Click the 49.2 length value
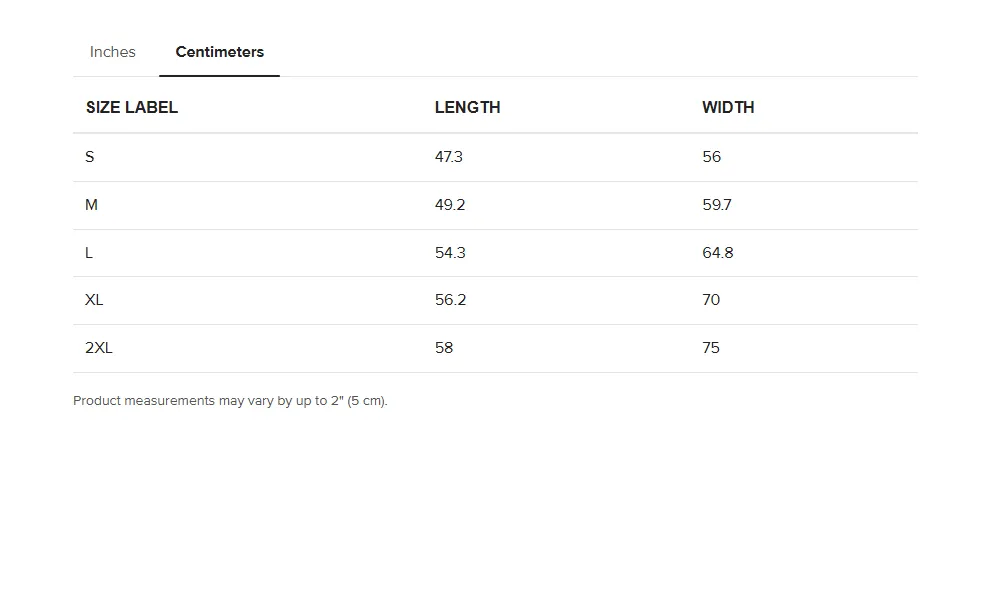The width and height of the screenshot is (1000, 600). click(x=450, y=205)
